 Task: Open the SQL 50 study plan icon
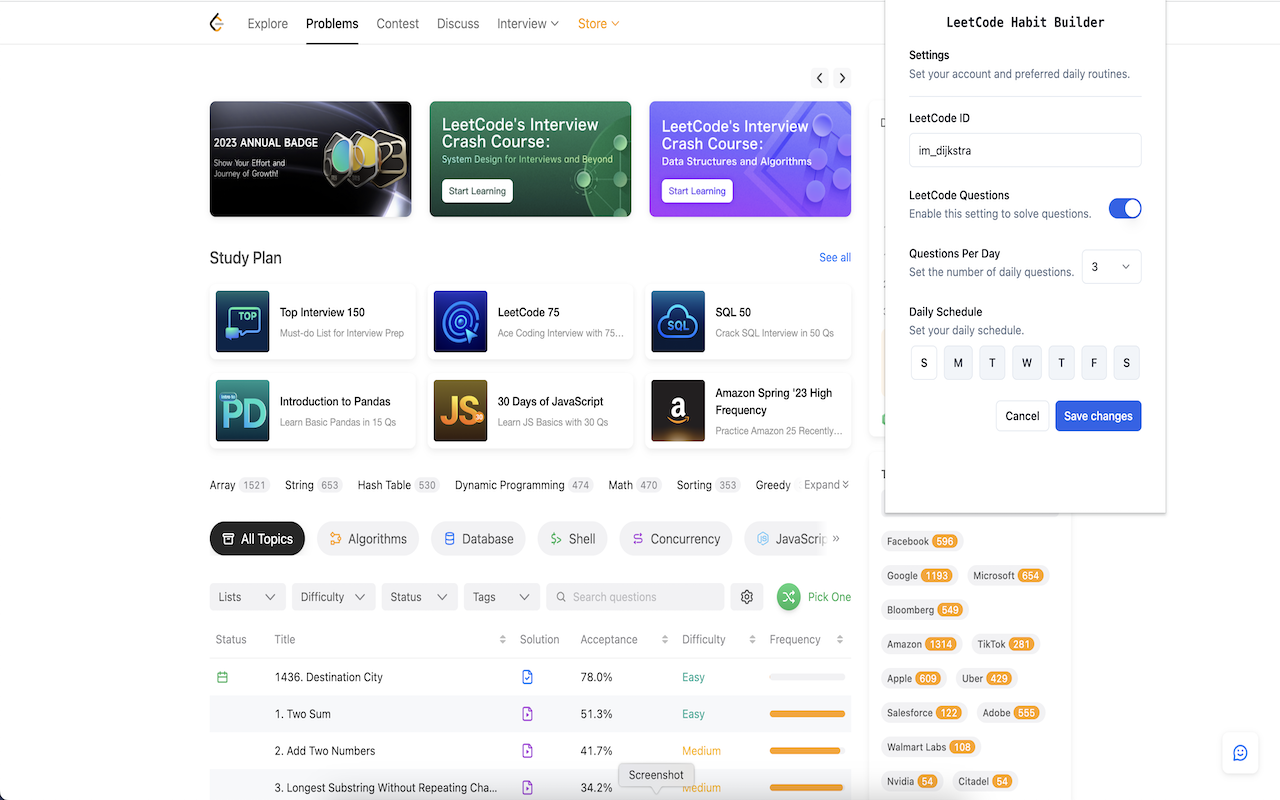pyautogui.click(x=678, y=321)
